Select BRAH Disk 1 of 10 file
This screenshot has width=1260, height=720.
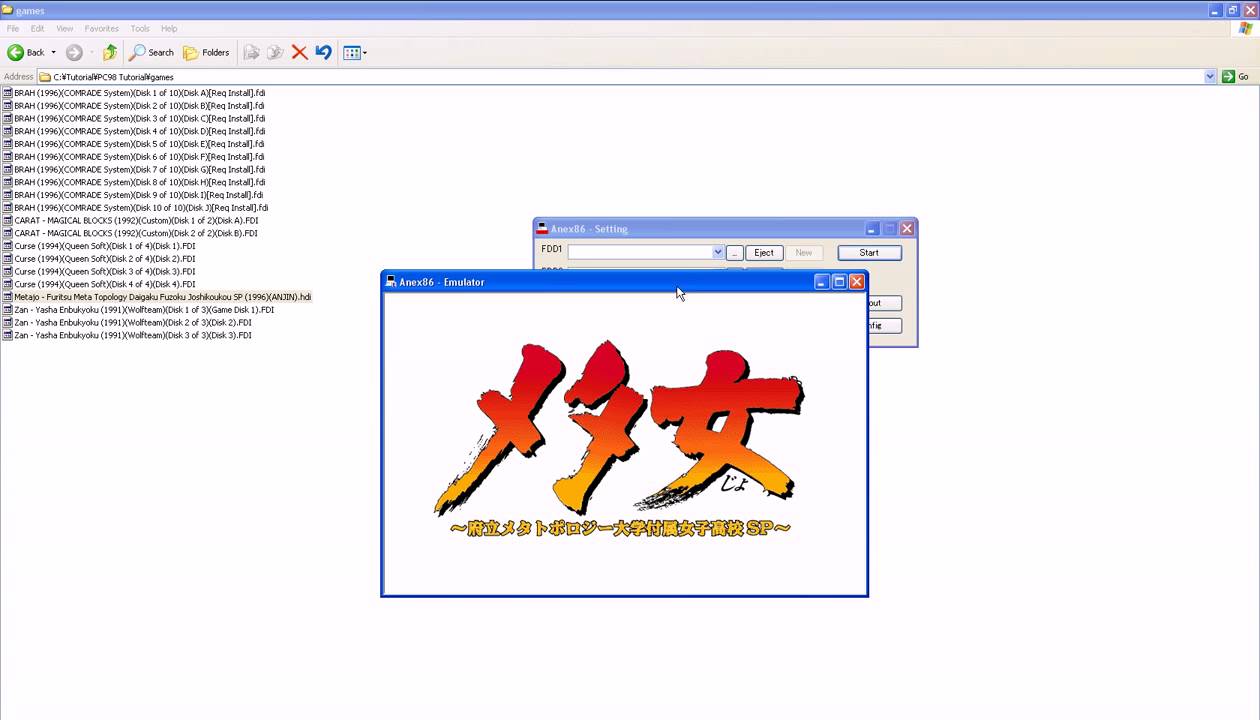point(138,93)
